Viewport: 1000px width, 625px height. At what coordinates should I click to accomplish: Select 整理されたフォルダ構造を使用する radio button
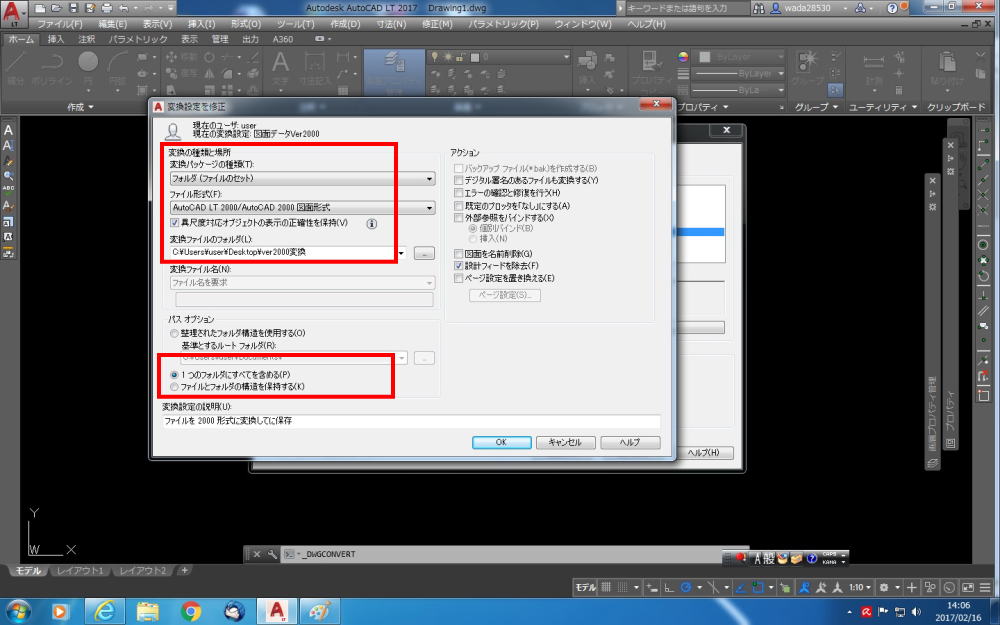[x=174, y=334]
